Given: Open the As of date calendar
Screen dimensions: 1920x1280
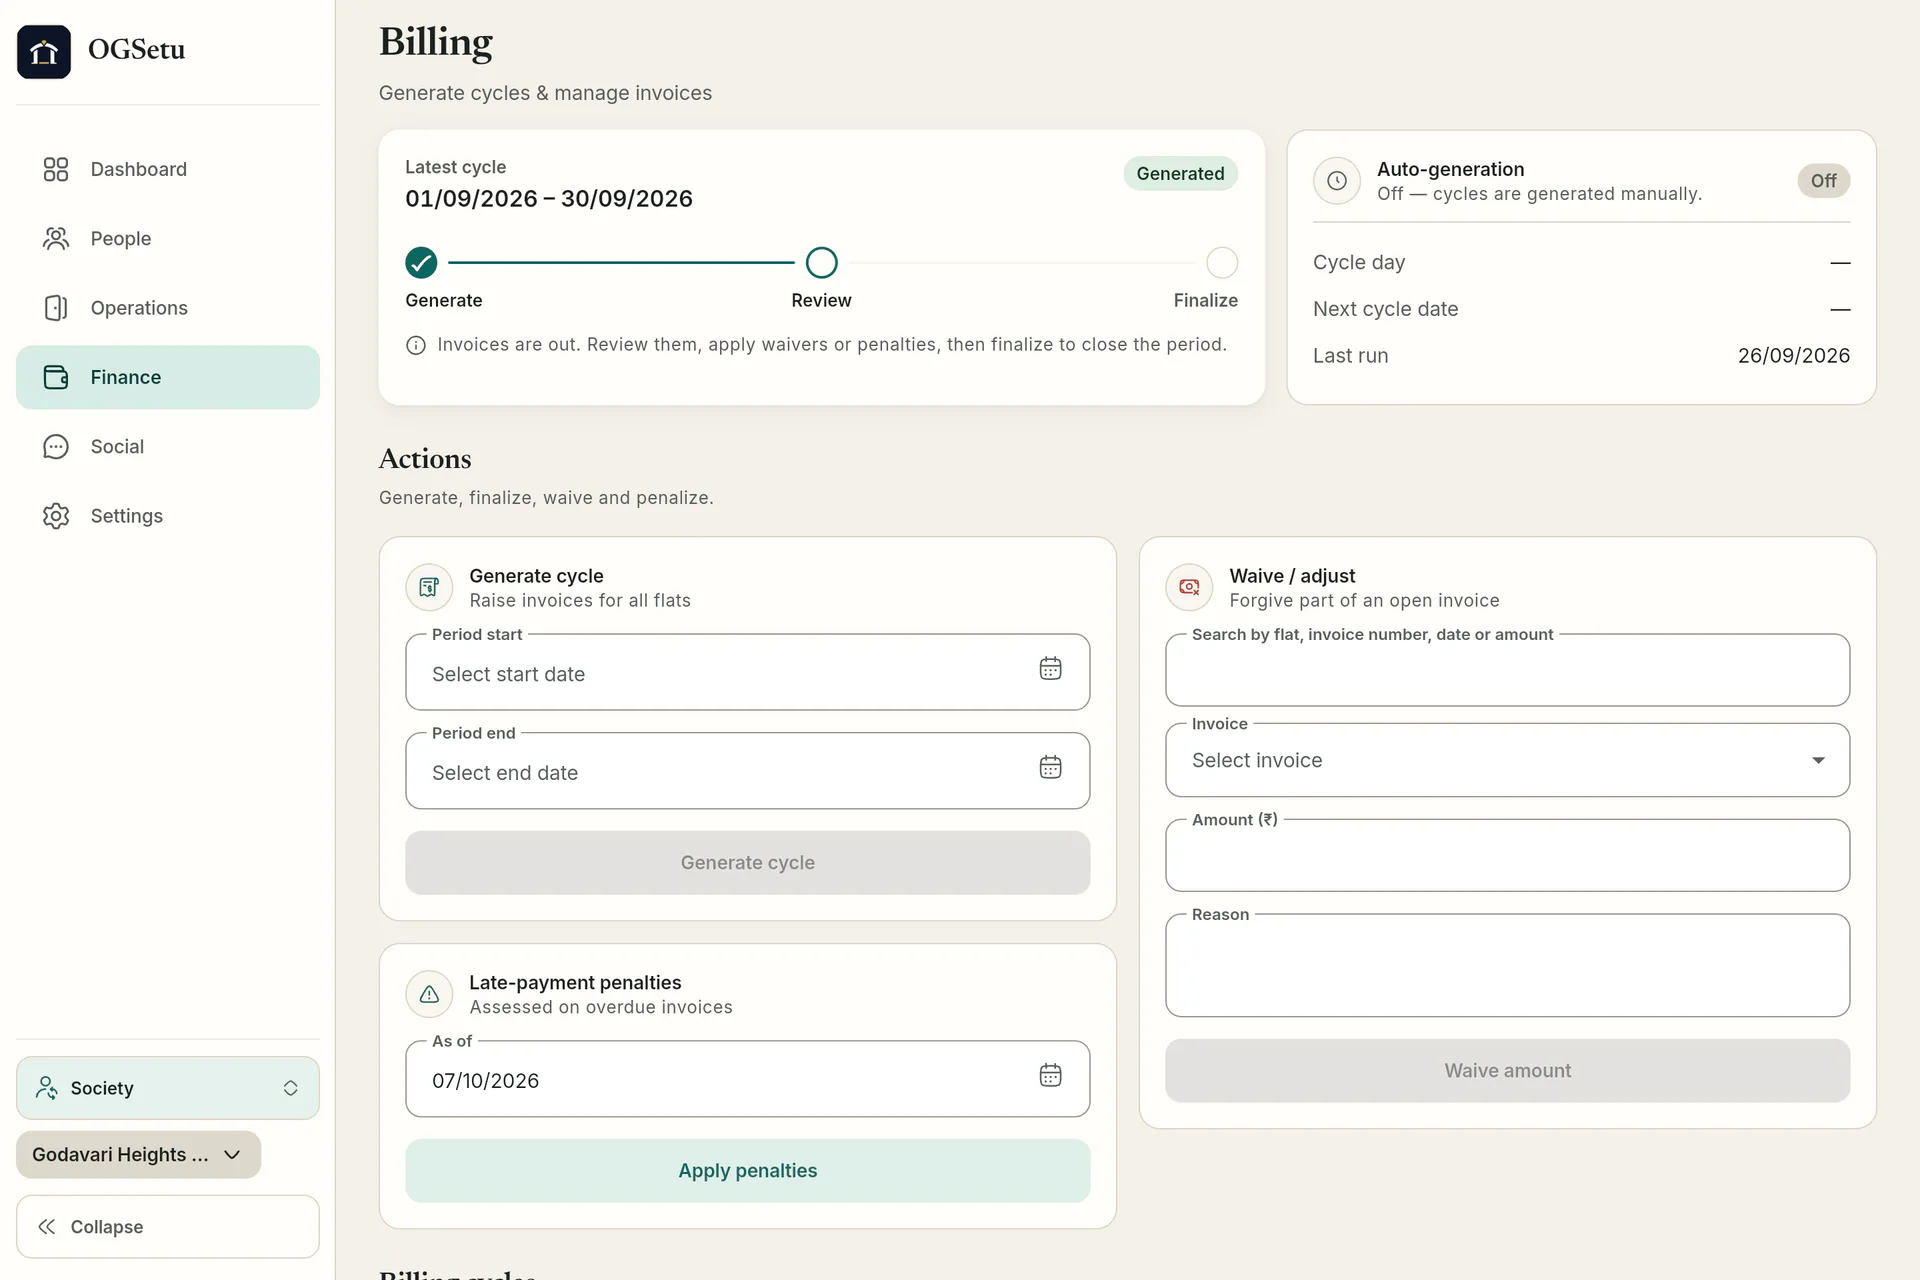Looking at the screenshot, I should click(1050, 1076).
